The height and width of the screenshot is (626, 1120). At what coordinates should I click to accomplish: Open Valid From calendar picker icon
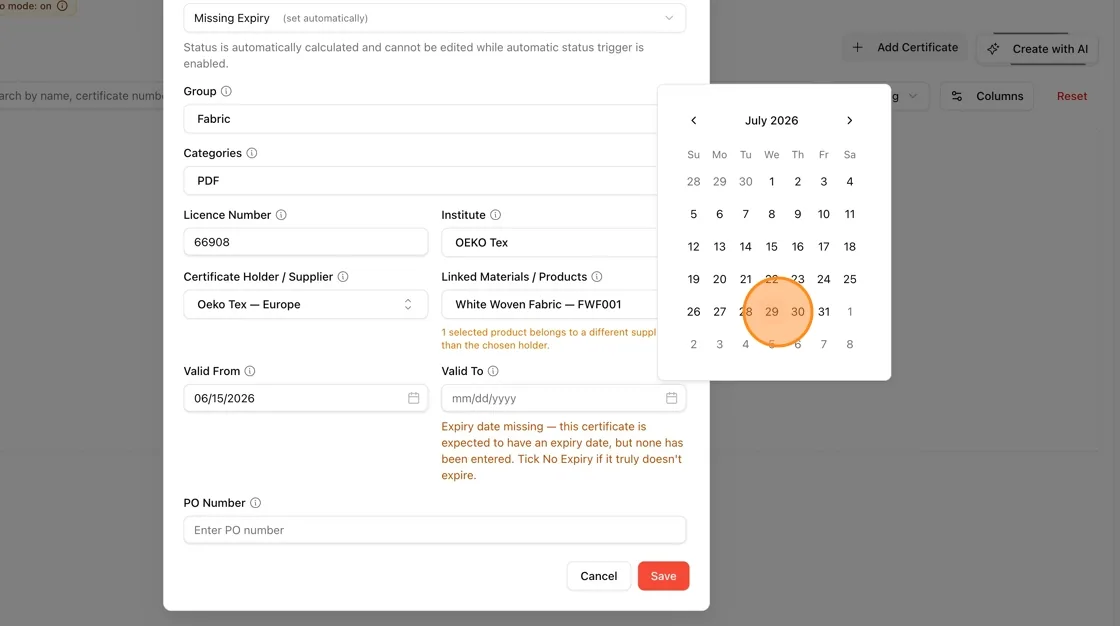pos(414,398)
